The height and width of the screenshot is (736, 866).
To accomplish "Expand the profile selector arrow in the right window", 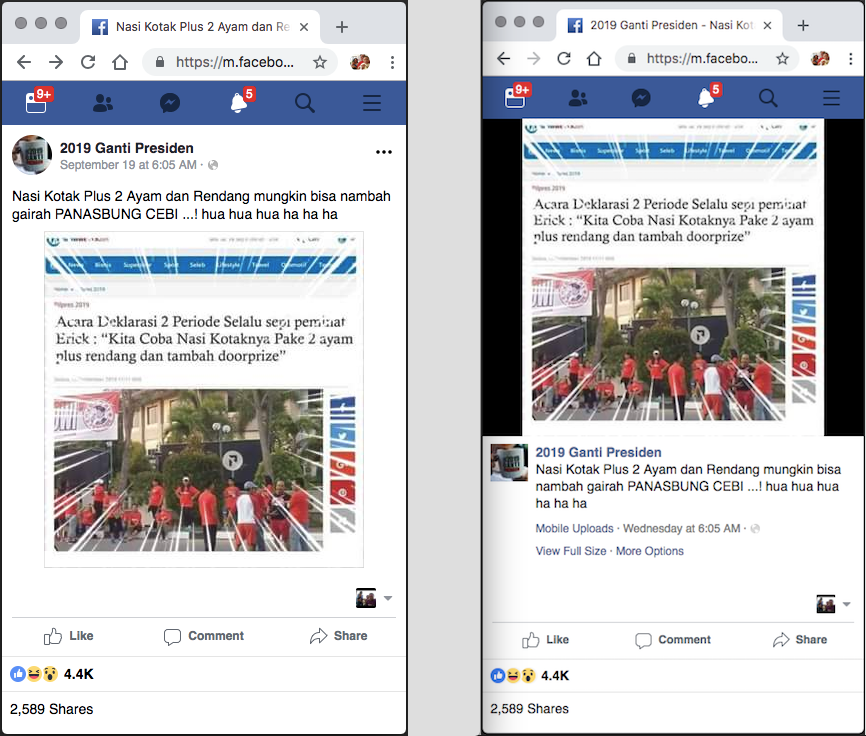I will point(847,604).
